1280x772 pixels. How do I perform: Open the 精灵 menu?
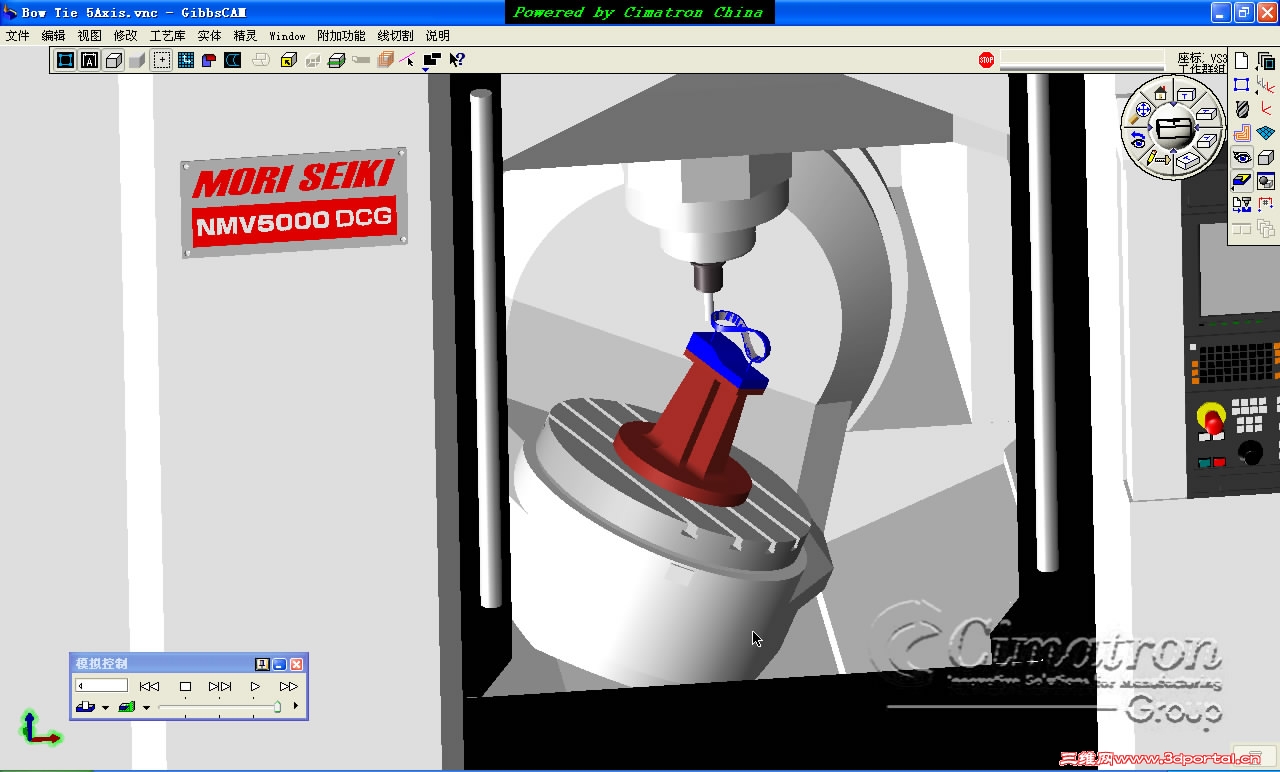(246, 36)
